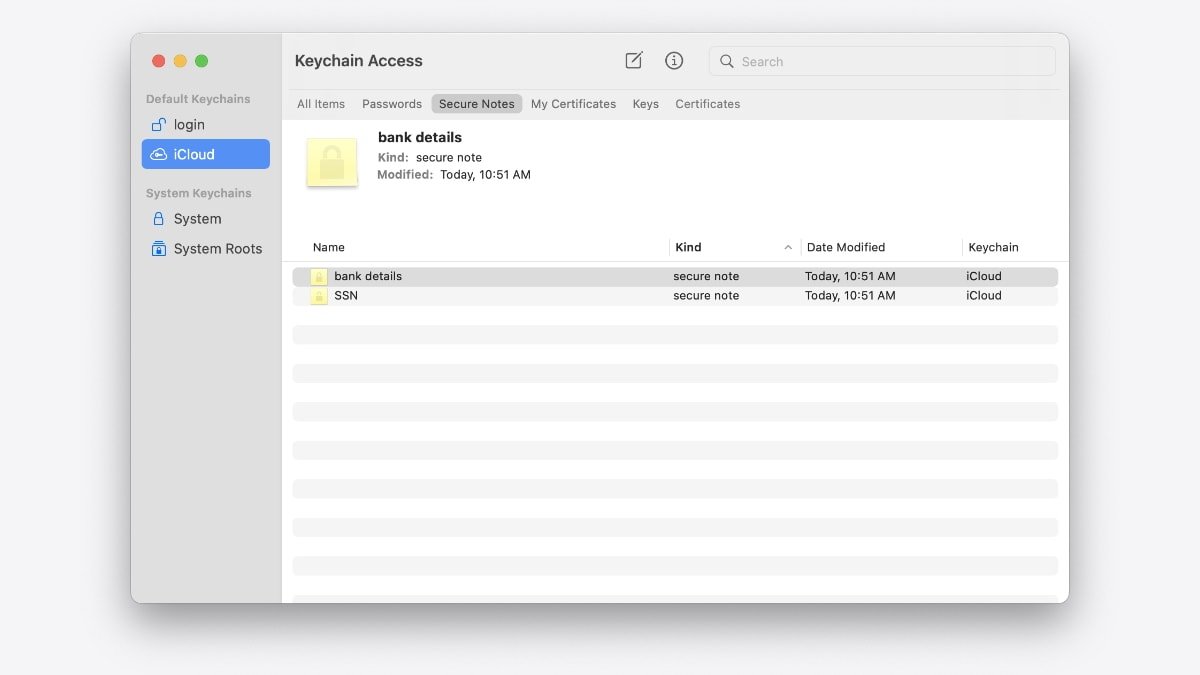Close the Keychain Access window

click(x=158, y=61)
